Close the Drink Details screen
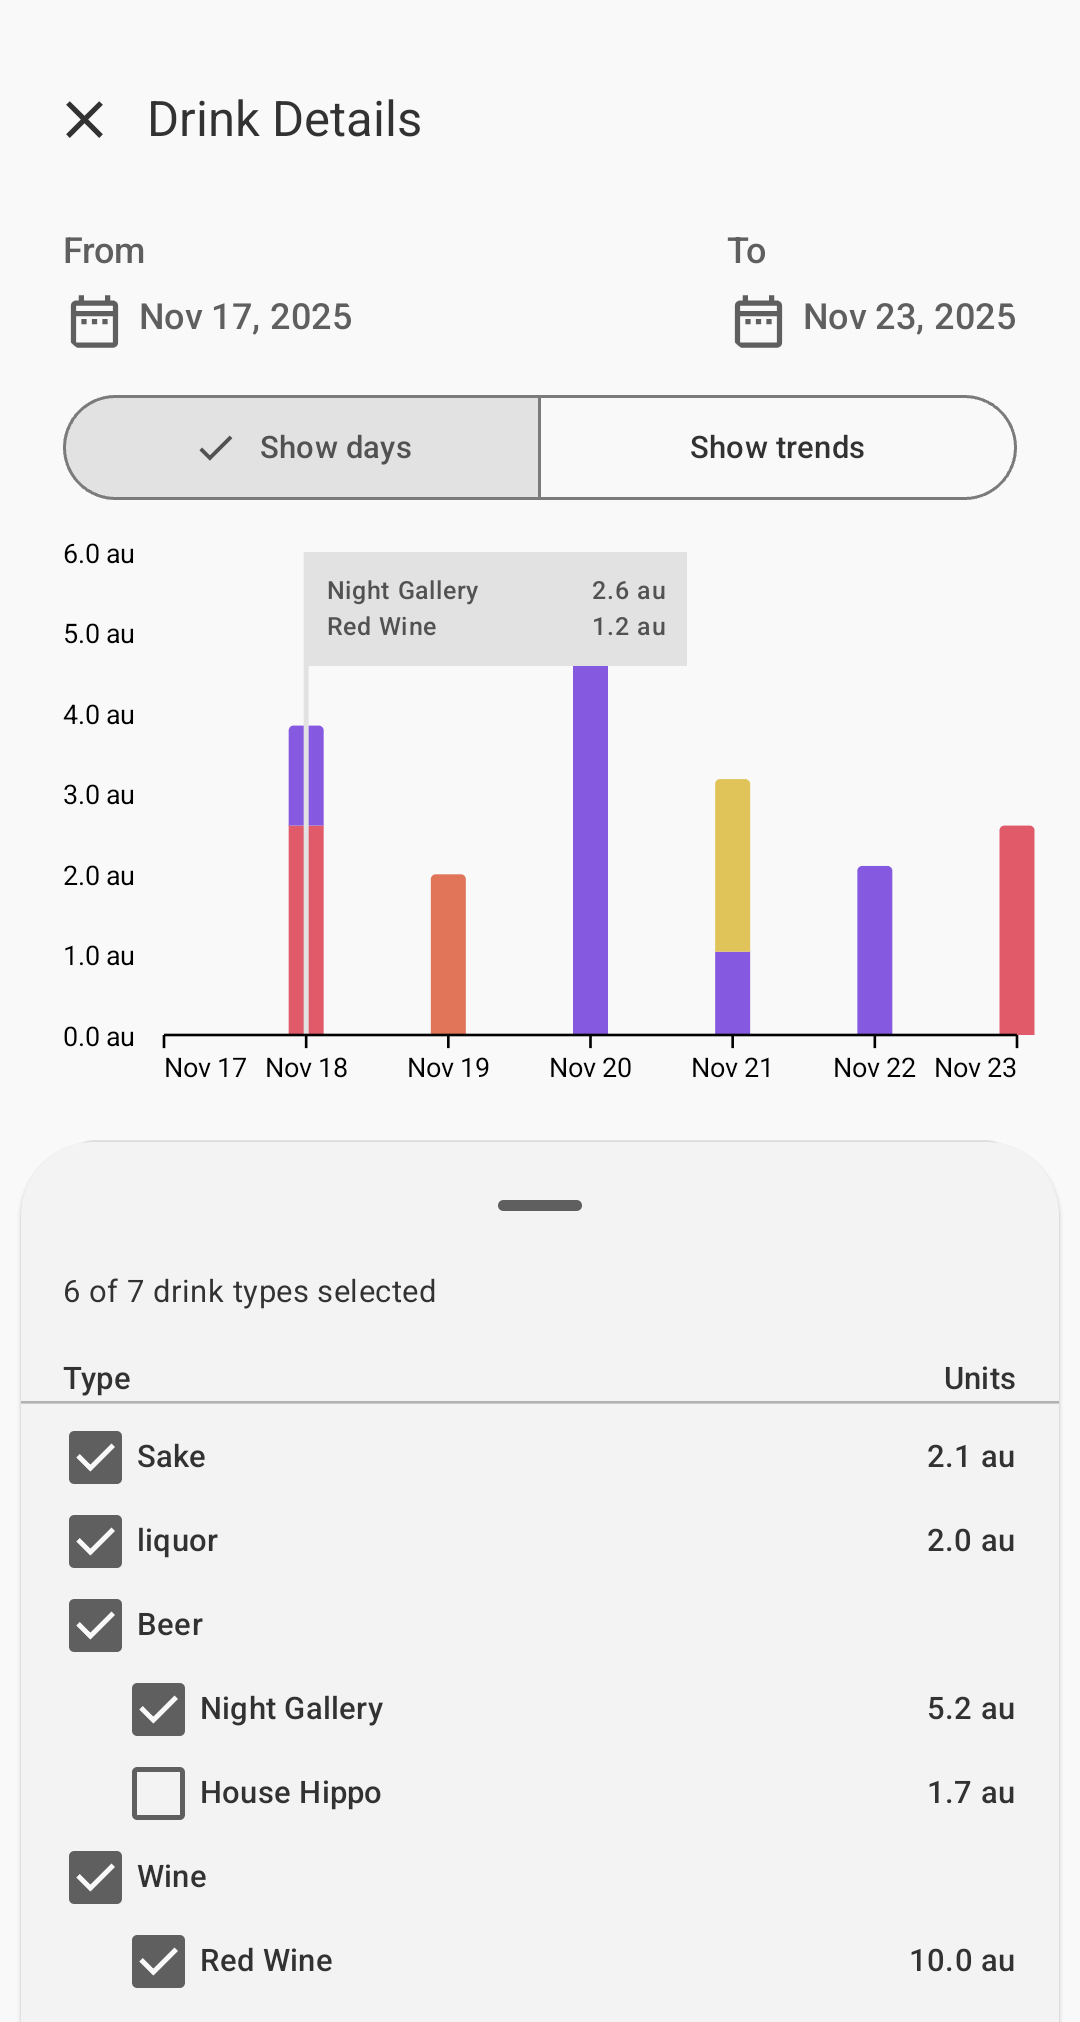Image resolution: width=1080 pixels, height=2022 pixels. click(85, 120)
